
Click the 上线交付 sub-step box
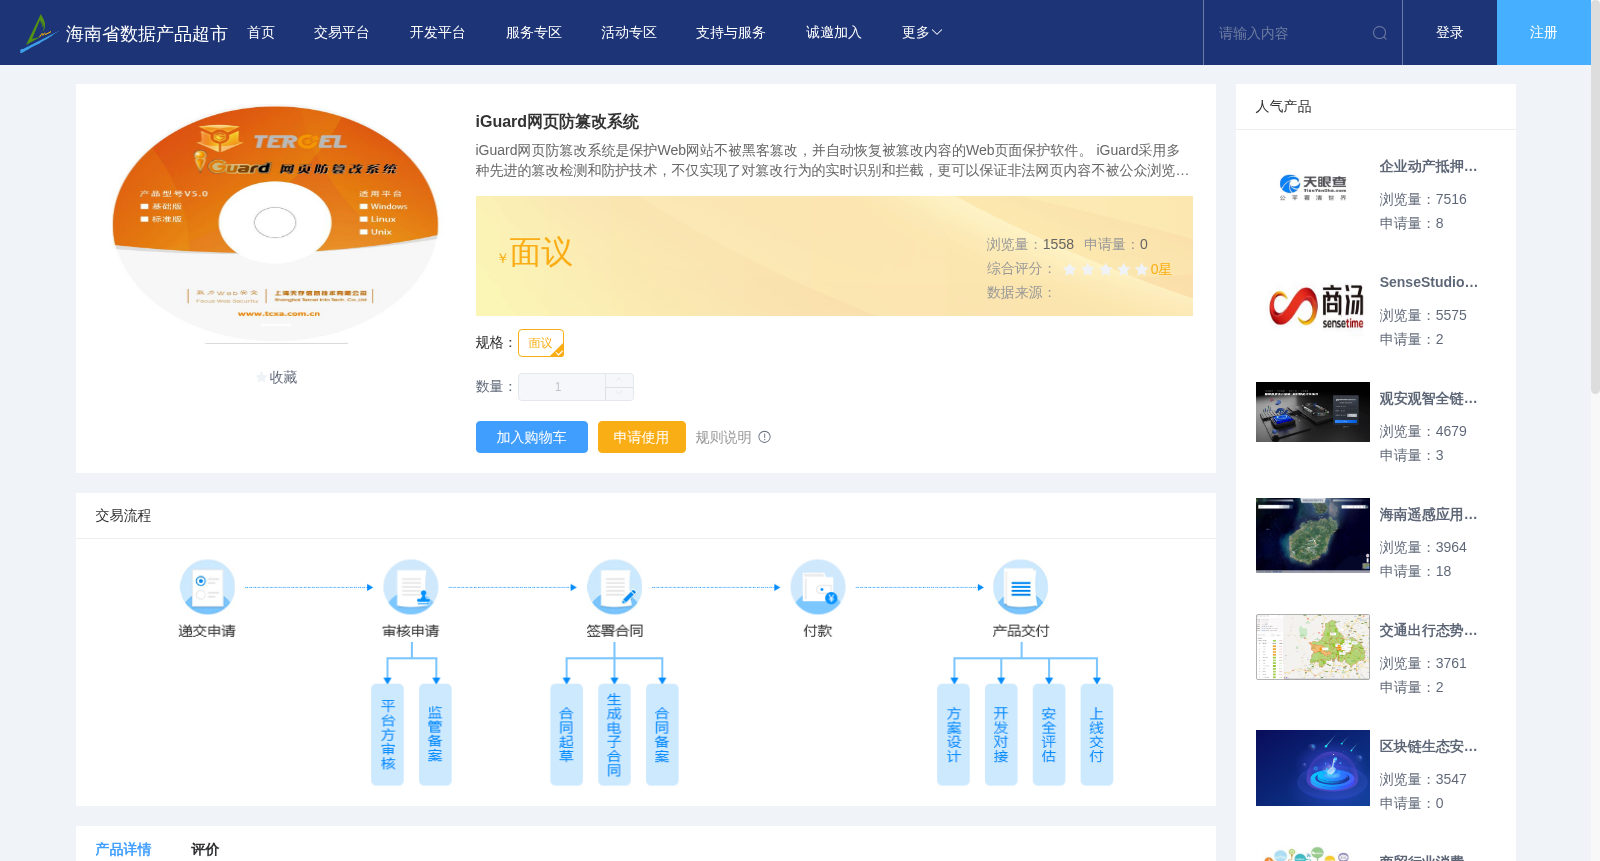tap(1097, 735)
